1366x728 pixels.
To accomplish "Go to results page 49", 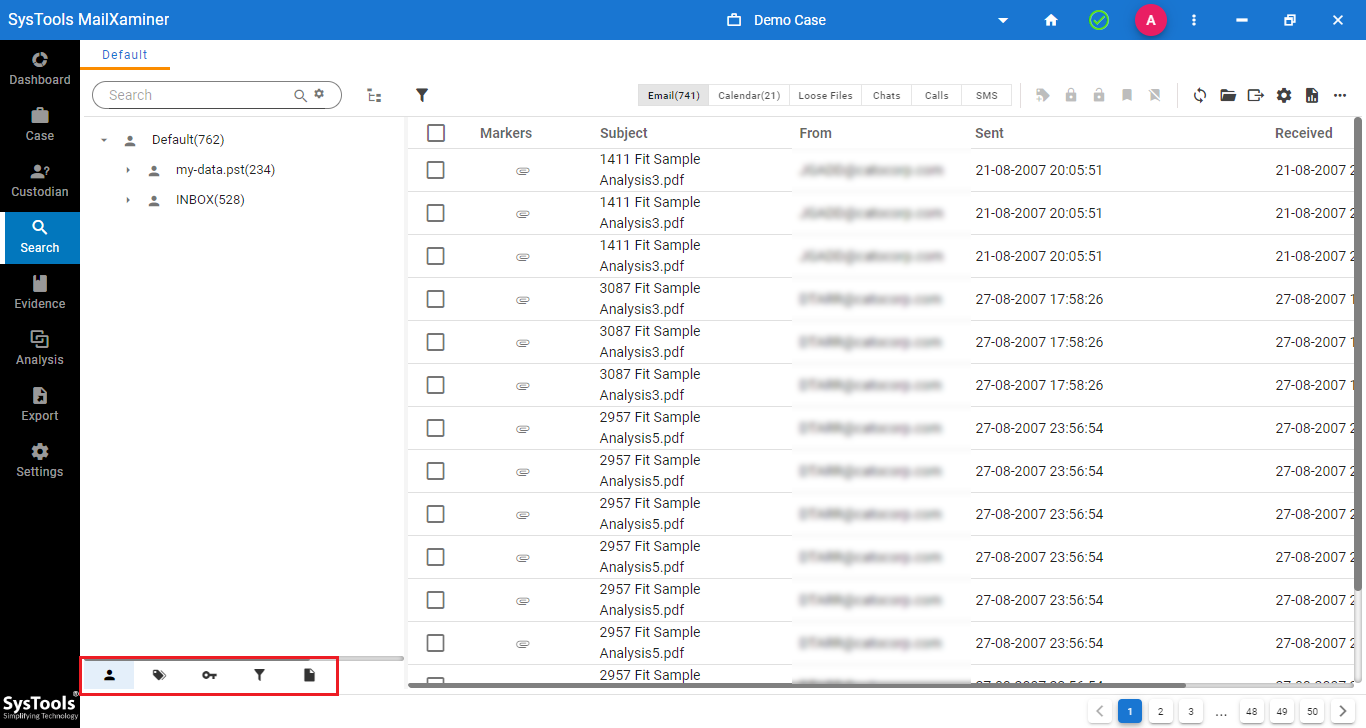I will (x=1282, y=712).
